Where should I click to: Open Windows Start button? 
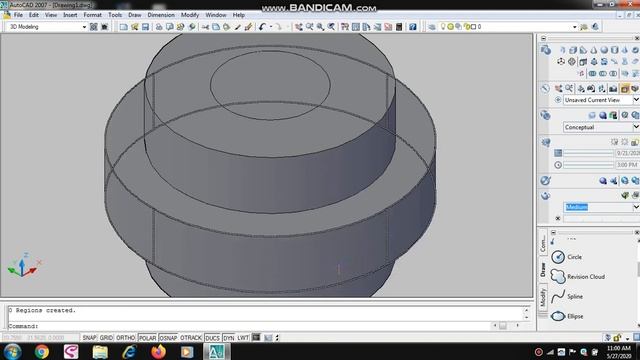[12, 351]
